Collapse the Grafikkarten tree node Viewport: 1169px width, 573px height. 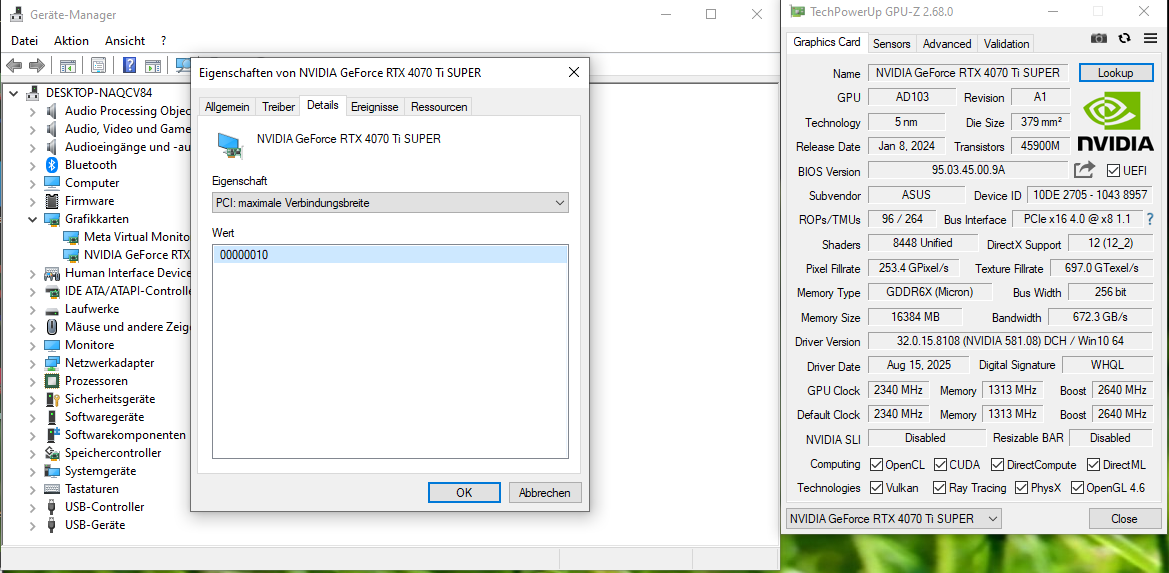point(32,219)
